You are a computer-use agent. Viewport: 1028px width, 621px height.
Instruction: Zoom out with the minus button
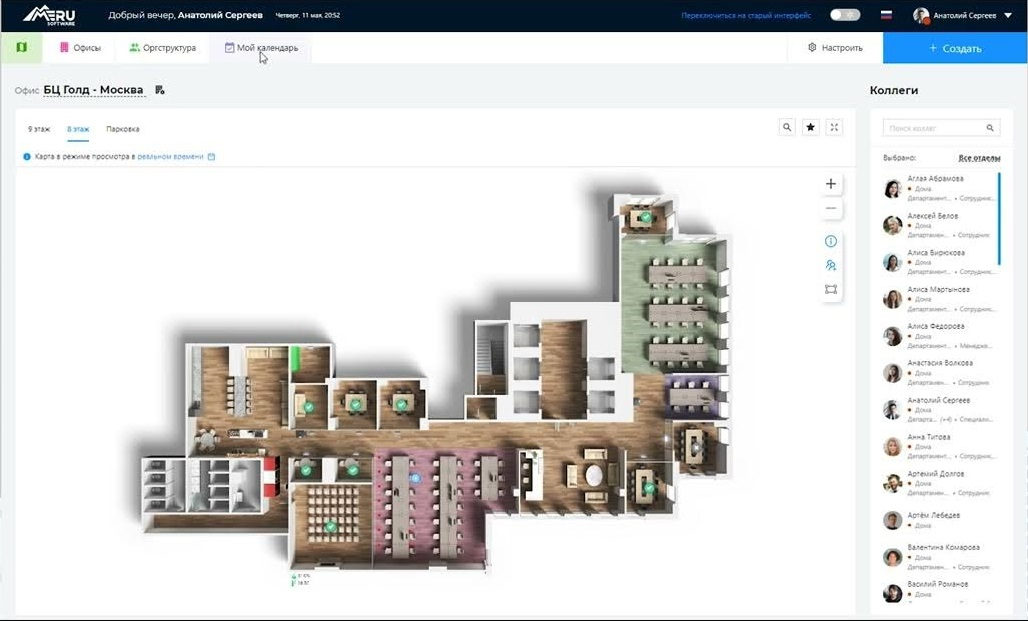tap(830, 209)
